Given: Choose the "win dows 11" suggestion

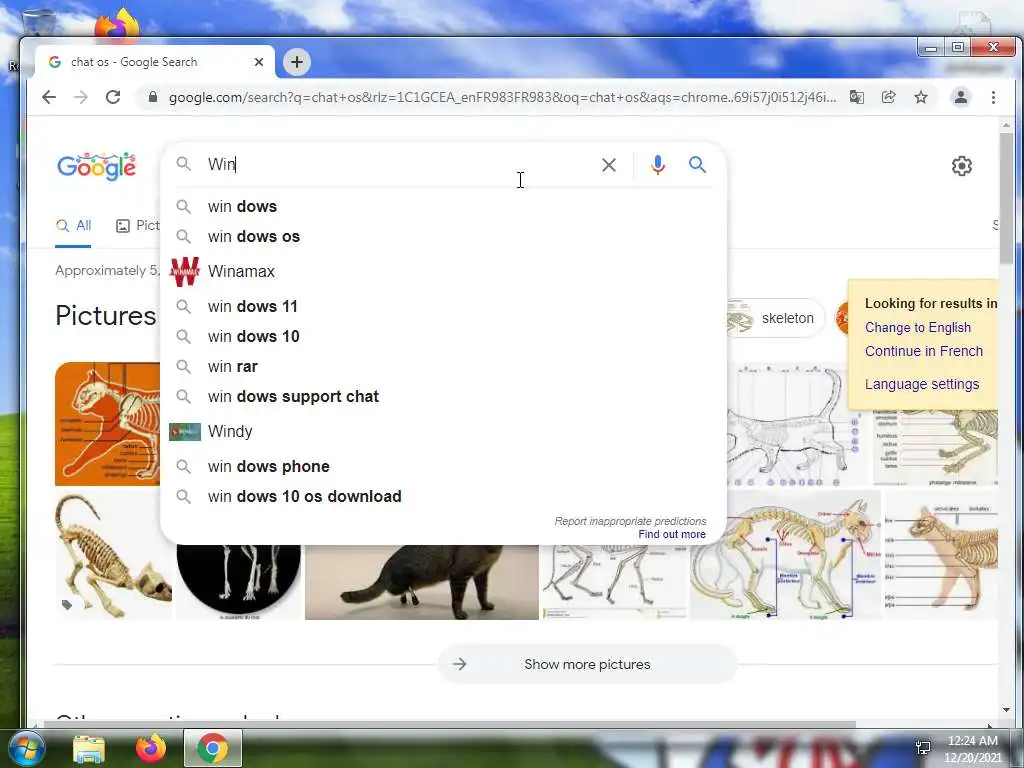Looking at the screenshot, I should click(x=443, y=306).
